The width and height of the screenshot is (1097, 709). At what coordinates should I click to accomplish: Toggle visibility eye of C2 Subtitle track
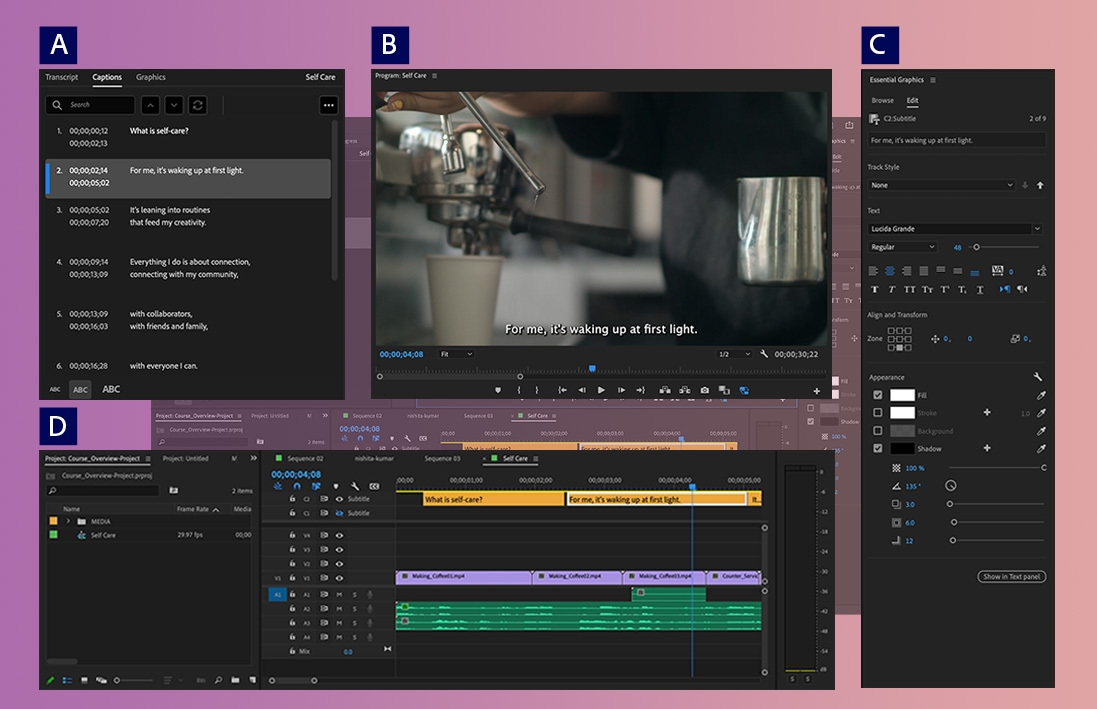click(x=339, y=499)
